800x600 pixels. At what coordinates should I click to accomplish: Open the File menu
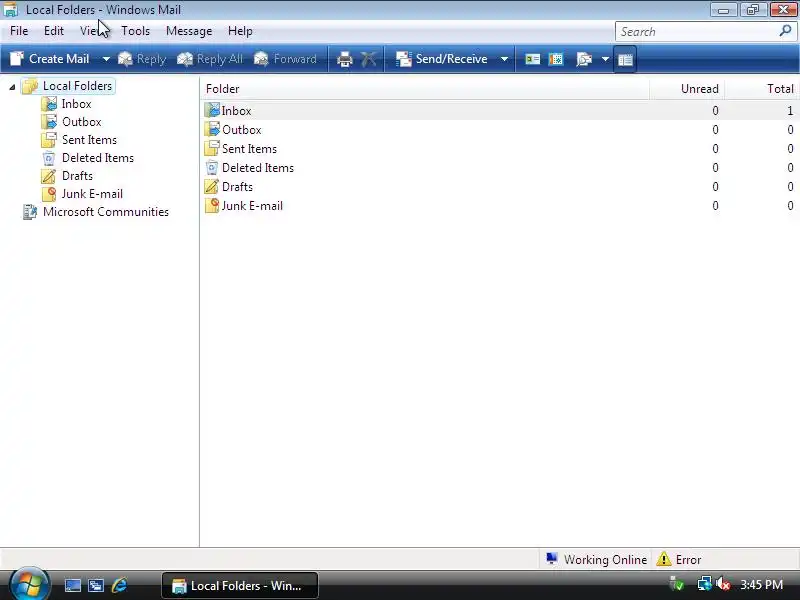(19, 31)
